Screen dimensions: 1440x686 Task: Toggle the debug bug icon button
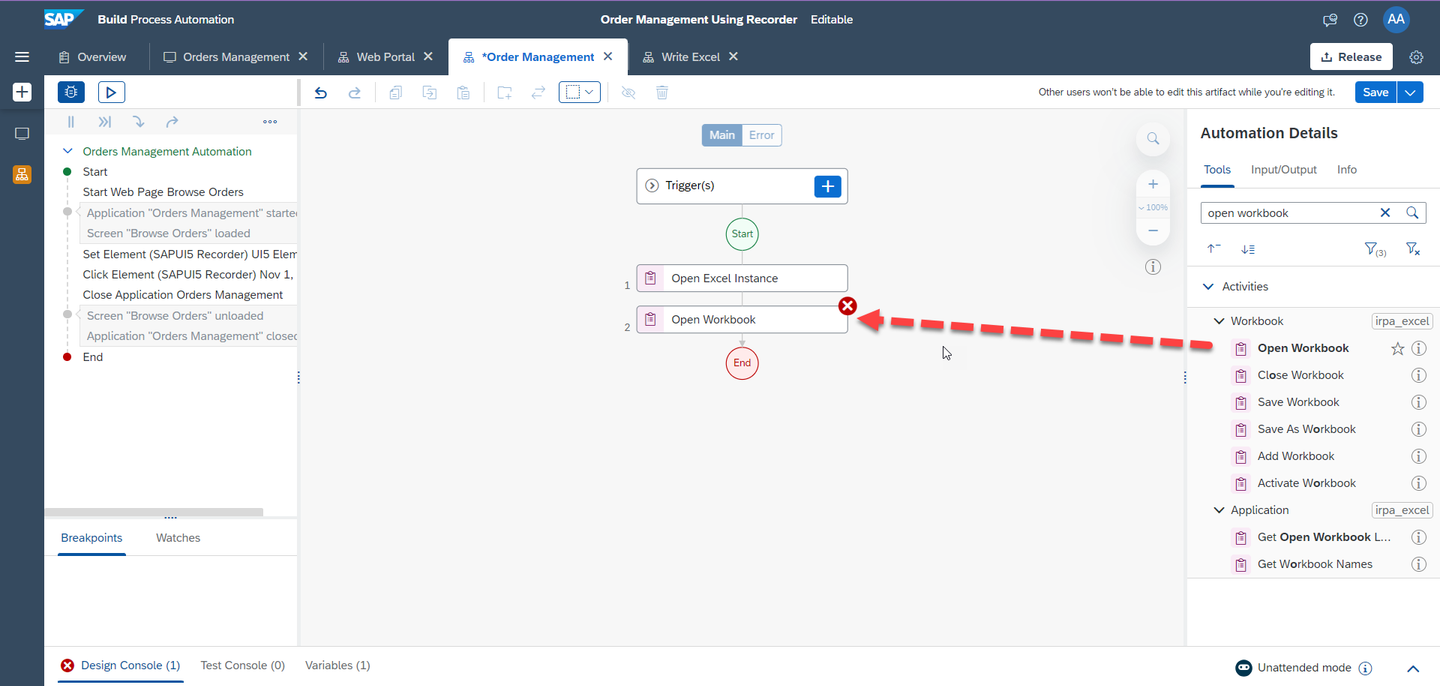[x=71, y=92]
